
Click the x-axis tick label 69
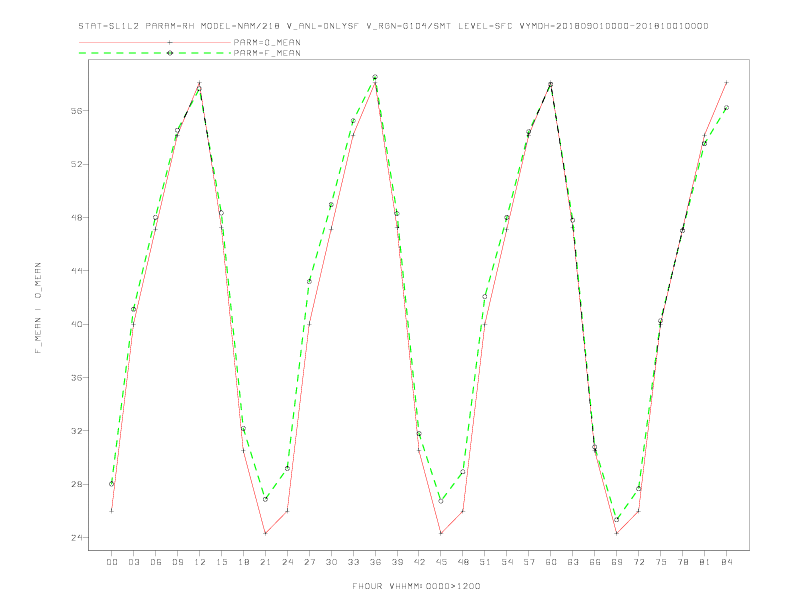tap(617, 562)
